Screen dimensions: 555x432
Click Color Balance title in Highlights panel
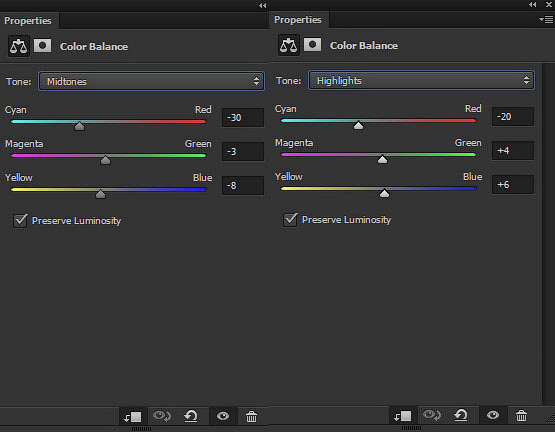pyautogui.click(x=364, y=45)
